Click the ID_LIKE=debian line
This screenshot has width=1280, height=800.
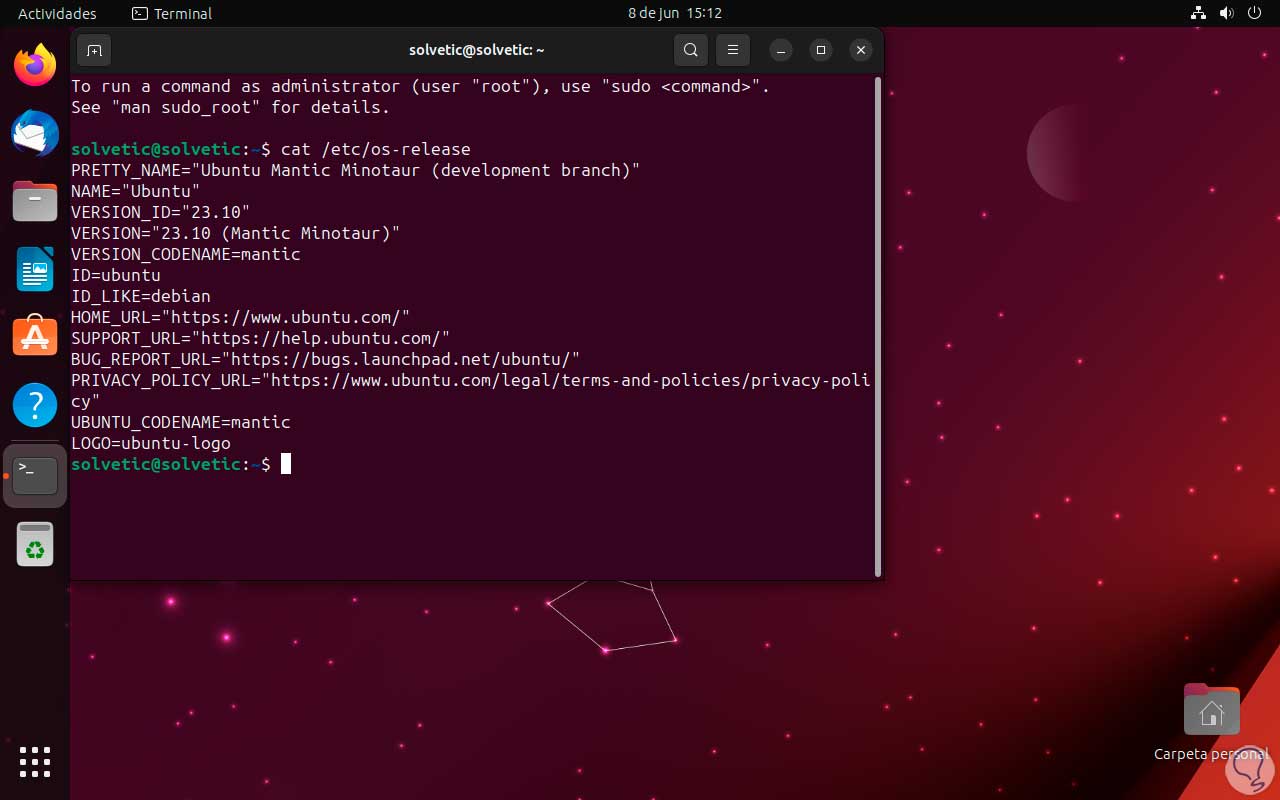pyautogui.click(x=141, y=296)
